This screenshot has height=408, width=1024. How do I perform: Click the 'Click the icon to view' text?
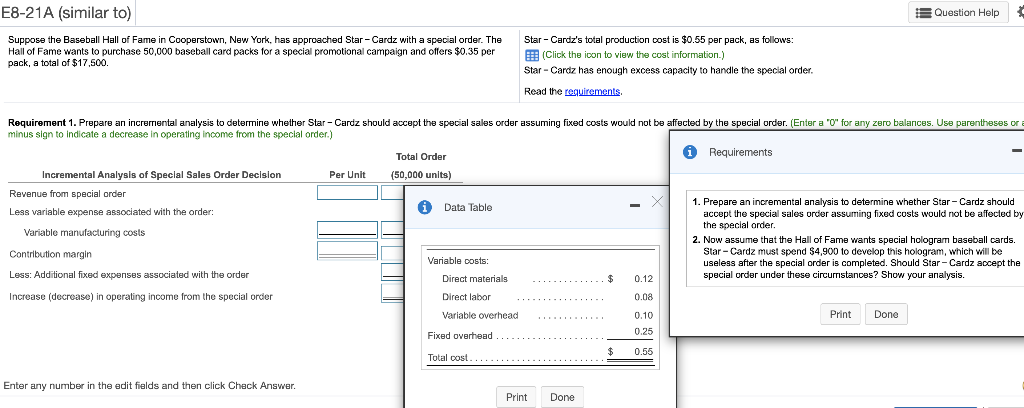coord(633,55)
